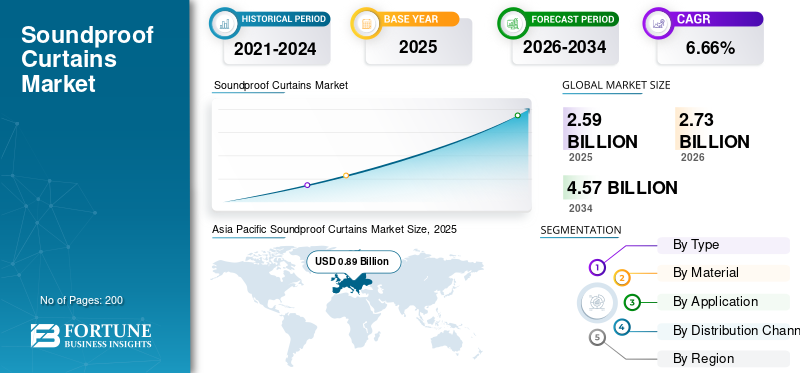The height and width of the screenshot is (373, 800).
Task: Click the Base Year label
Action: 411,19
